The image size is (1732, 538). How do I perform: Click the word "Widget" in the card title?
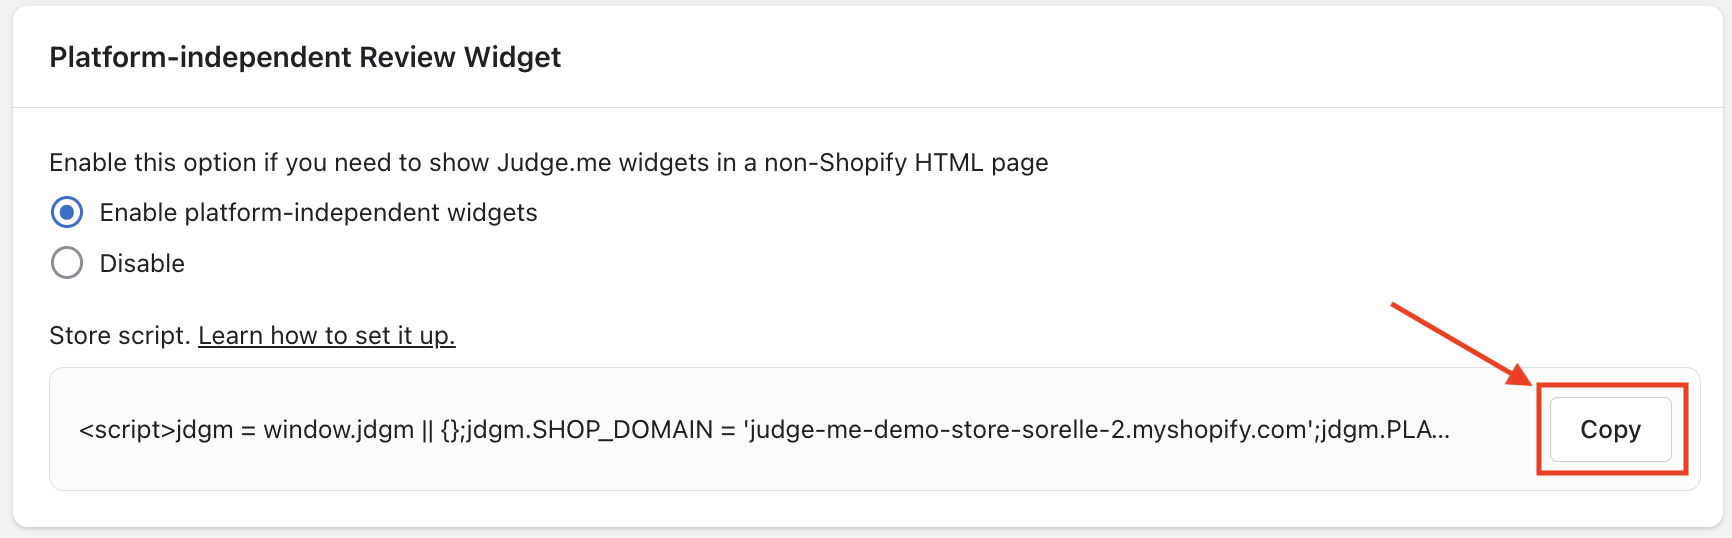point(512,58)
